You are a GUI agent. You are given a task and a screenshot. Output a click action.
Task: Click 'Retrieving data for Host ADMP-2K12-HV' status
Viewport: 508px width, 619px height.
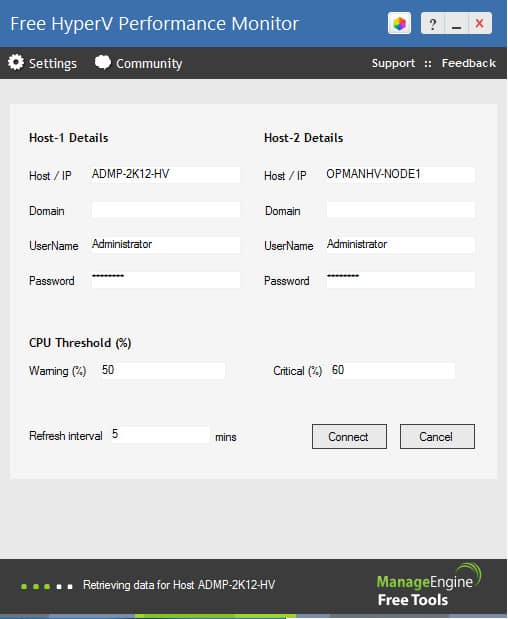179,585
